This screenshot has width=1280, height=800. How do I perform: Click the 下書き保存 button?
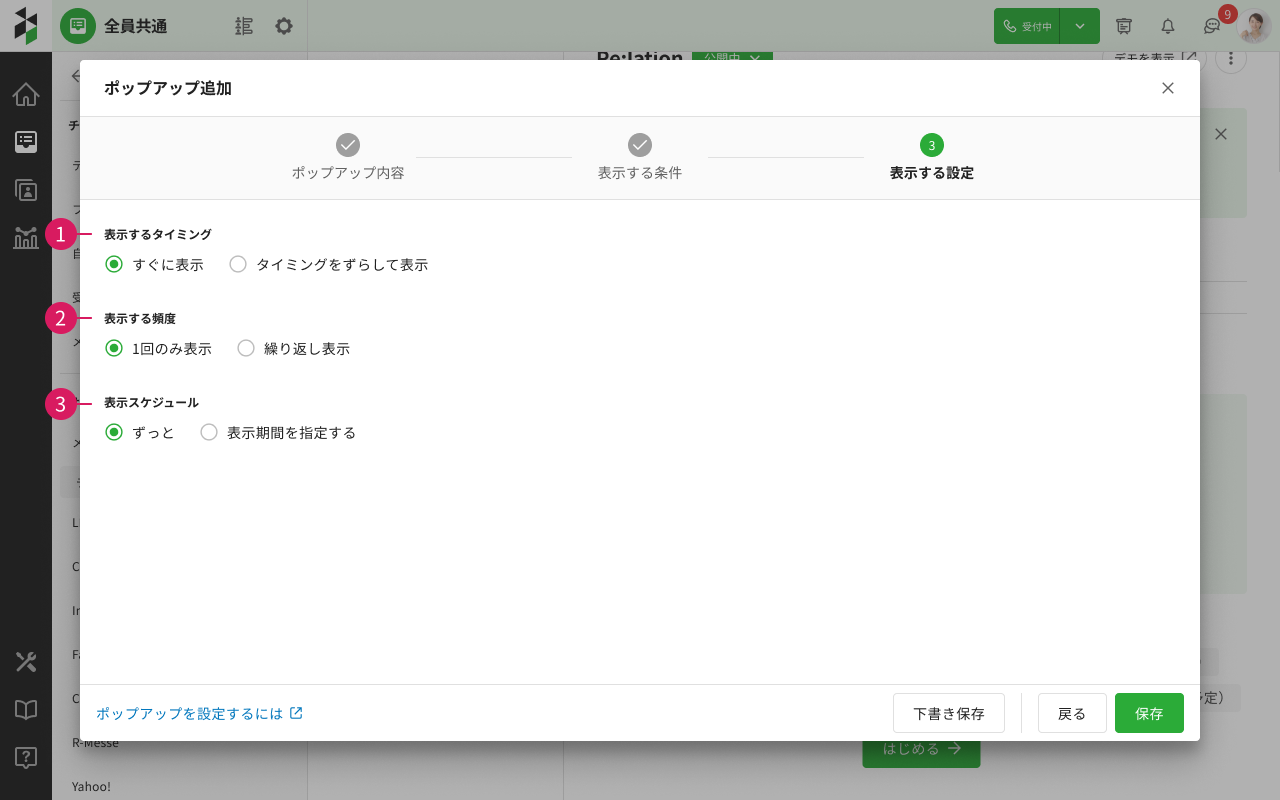(949, 713)
